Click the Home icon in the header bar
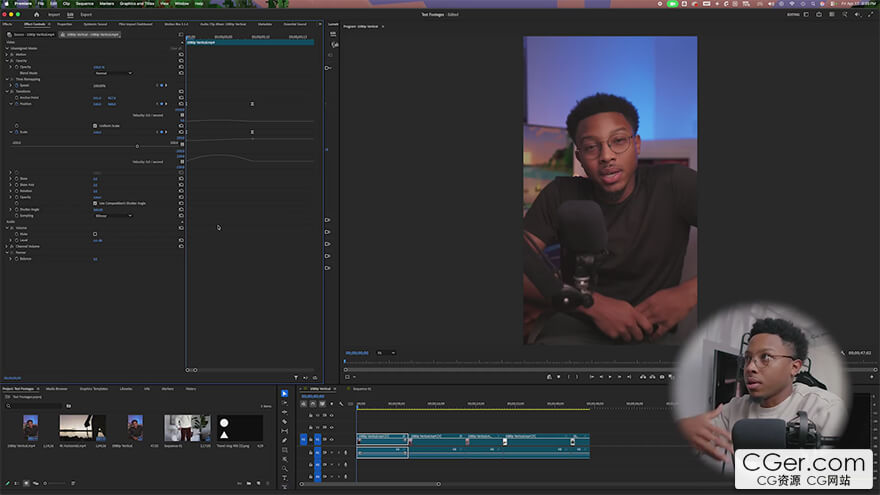The height and width of the screenshot is (495, 880). point(36,15)
